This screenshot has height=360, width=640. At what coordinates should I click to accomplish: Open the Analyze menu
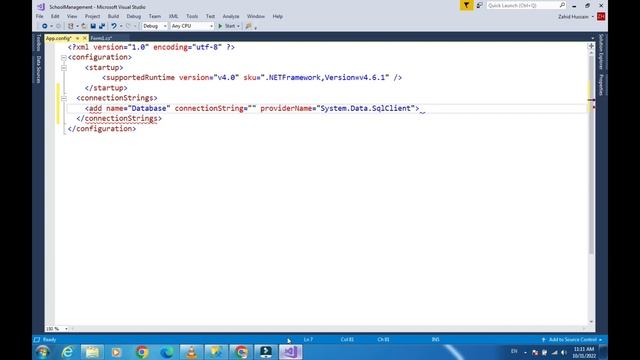coord(231,16)
